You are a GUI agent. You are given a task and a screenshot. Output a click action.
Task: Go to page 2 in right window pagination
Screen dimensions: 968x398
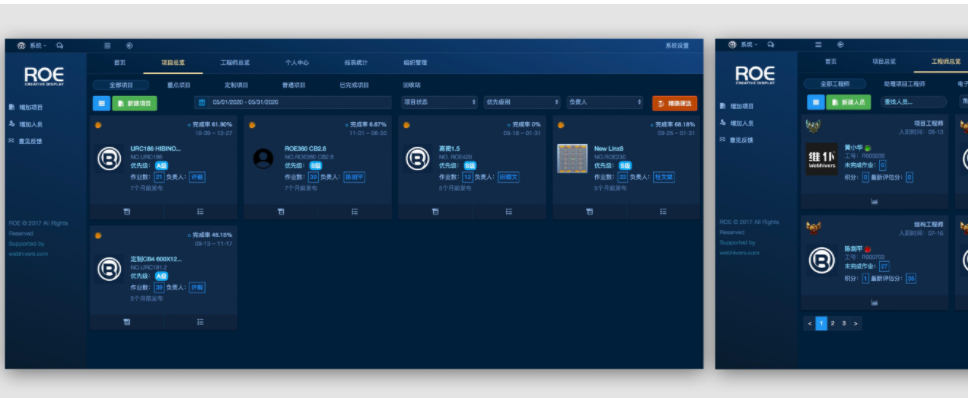tap(832, 323)
